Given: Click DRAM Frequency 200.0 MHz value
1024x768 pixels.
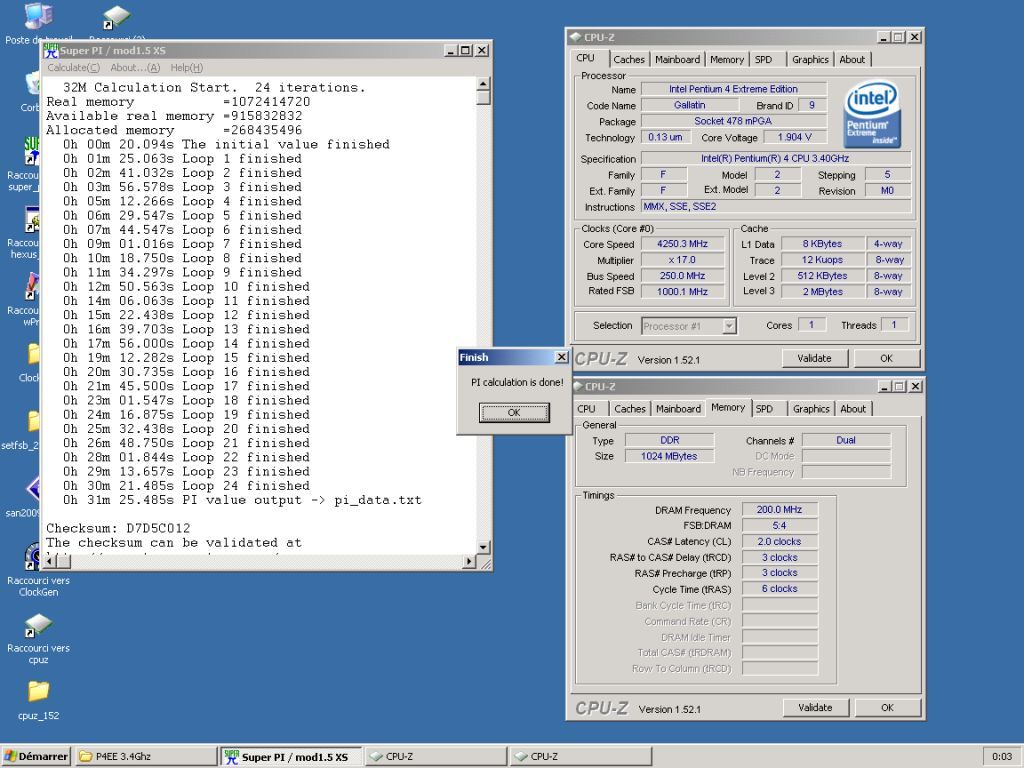Looking at the screenshot, I should (779, 509).
